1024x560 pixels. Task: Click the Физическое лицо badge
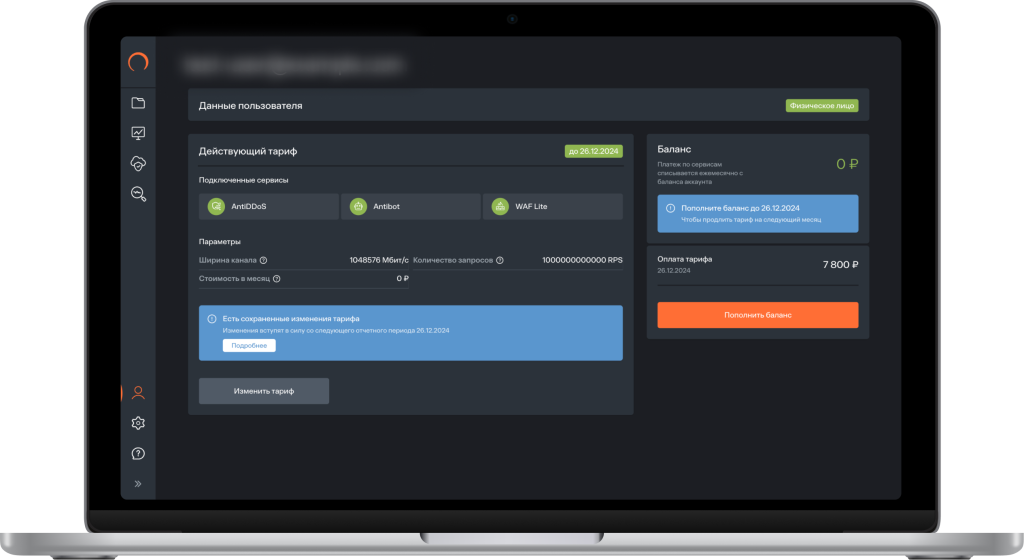pos(822,106)
